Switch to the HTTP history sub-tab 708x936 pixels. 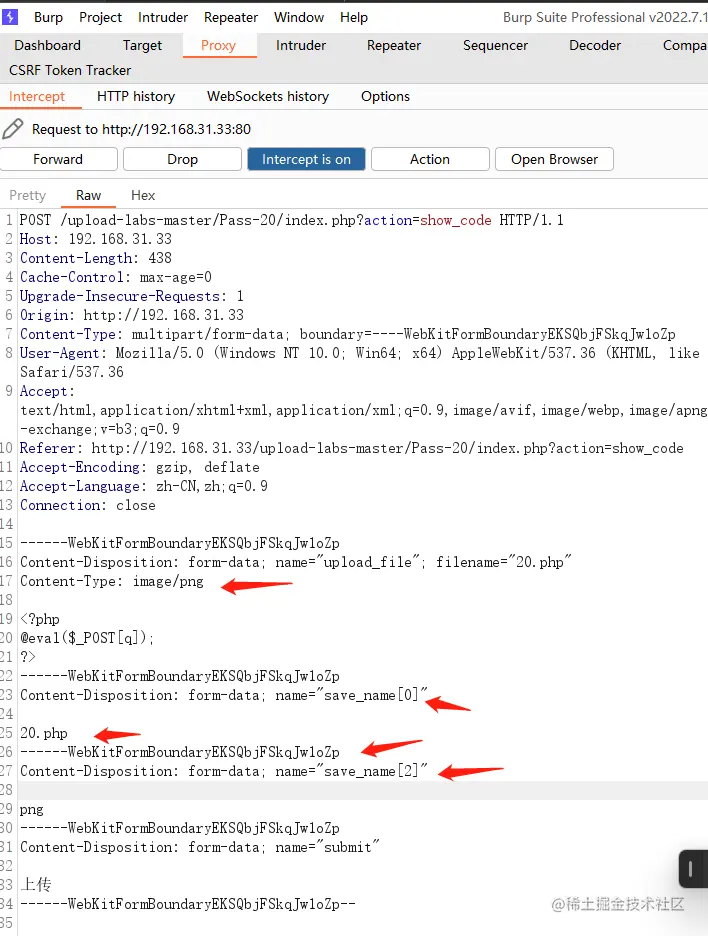pyautogui.click(x=136, y=97)
